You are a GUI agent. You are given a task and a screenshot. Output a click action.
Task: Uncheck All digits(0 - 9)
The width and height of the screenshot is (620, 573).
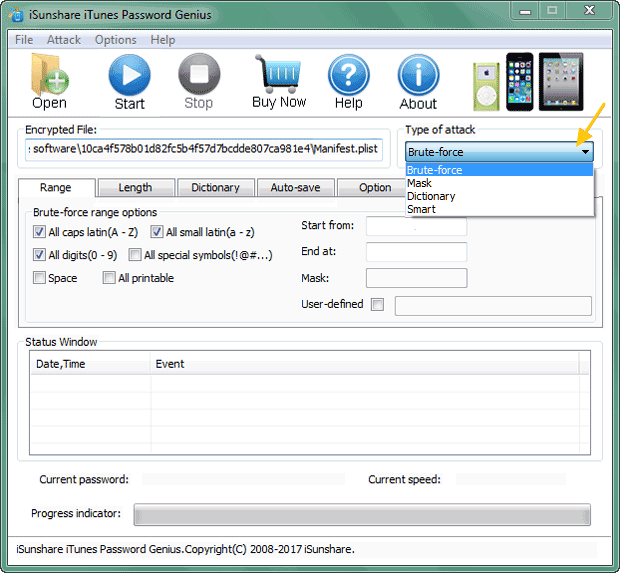click(x=39, y=255)
